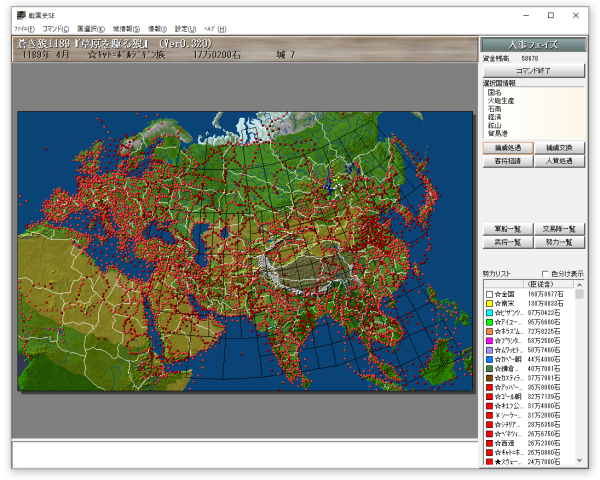Click the コマンド終了 button

point(533,72)
